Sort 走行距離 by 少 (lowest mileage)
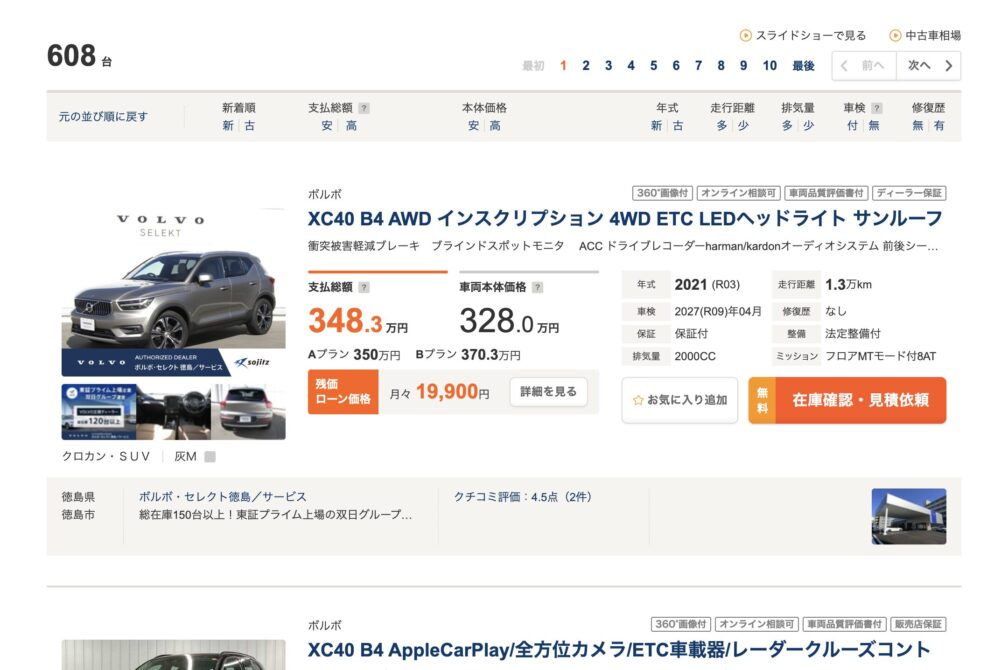Viewport: 1008px width, 670px height. [x=743, y=126]
